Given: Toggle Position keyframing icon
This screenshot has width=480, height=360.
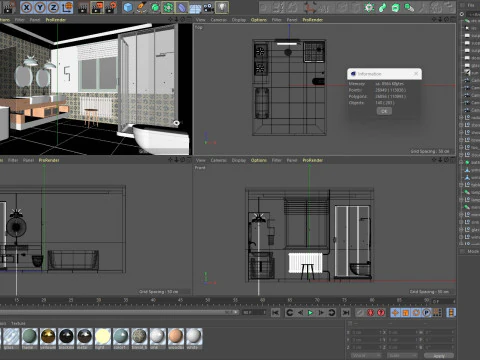Looking at the screenshot, I should 395,313.
